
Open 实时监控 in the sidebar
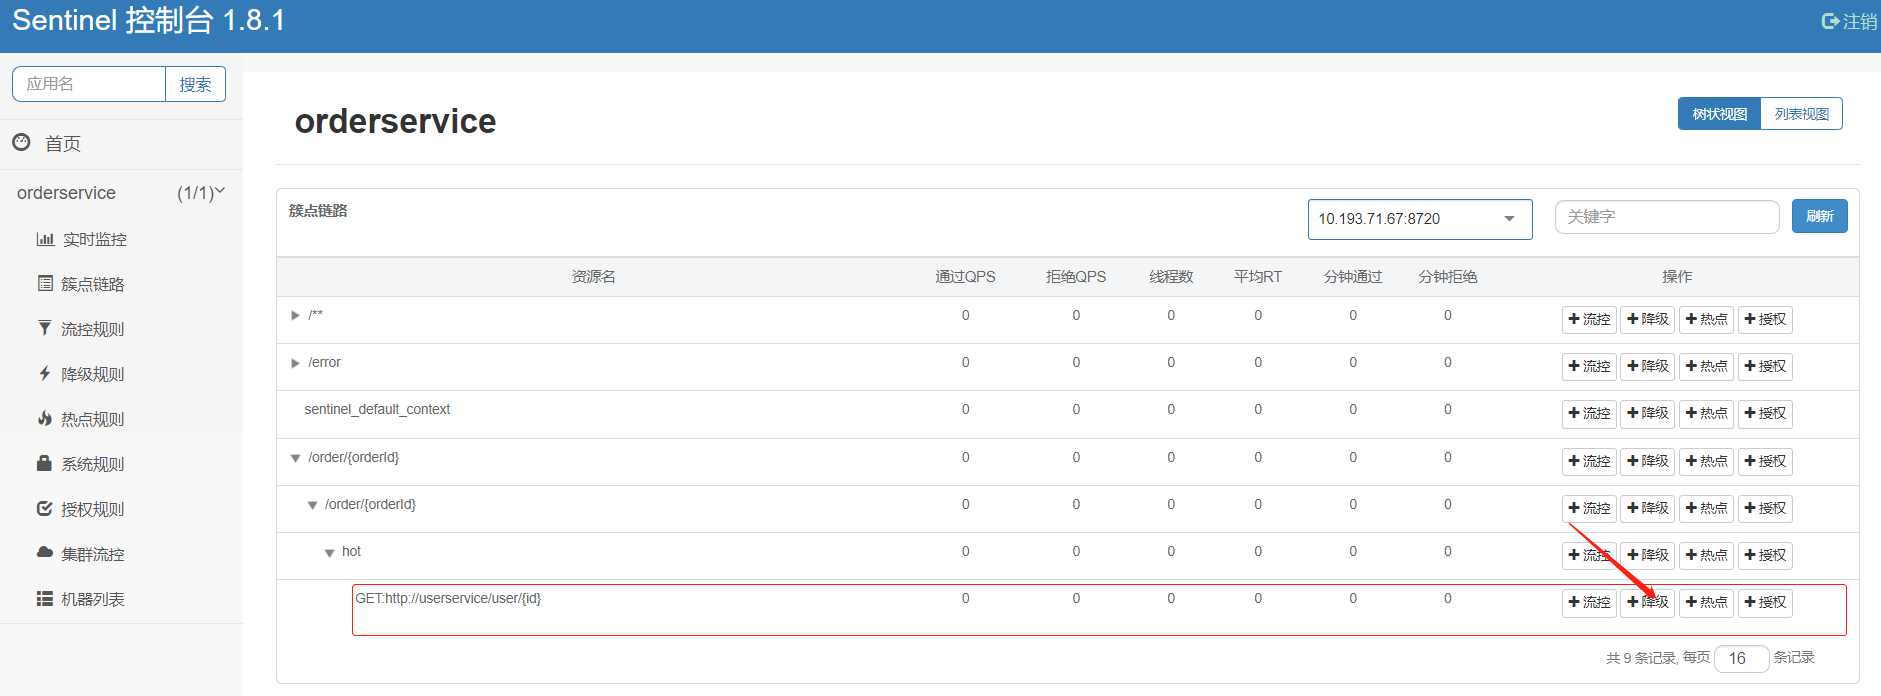point(95,240)
